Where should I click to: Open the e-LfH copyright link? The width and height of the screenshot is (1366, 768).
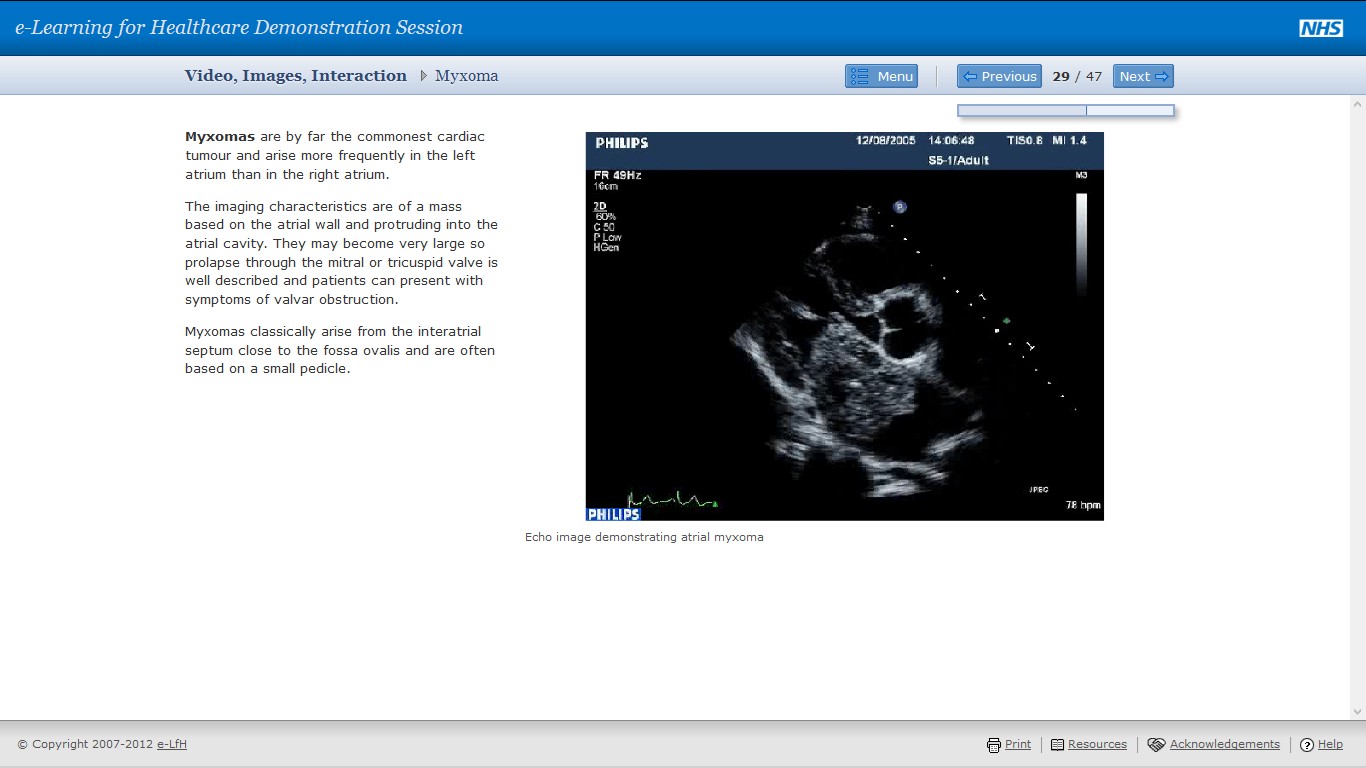coord(173,744)
